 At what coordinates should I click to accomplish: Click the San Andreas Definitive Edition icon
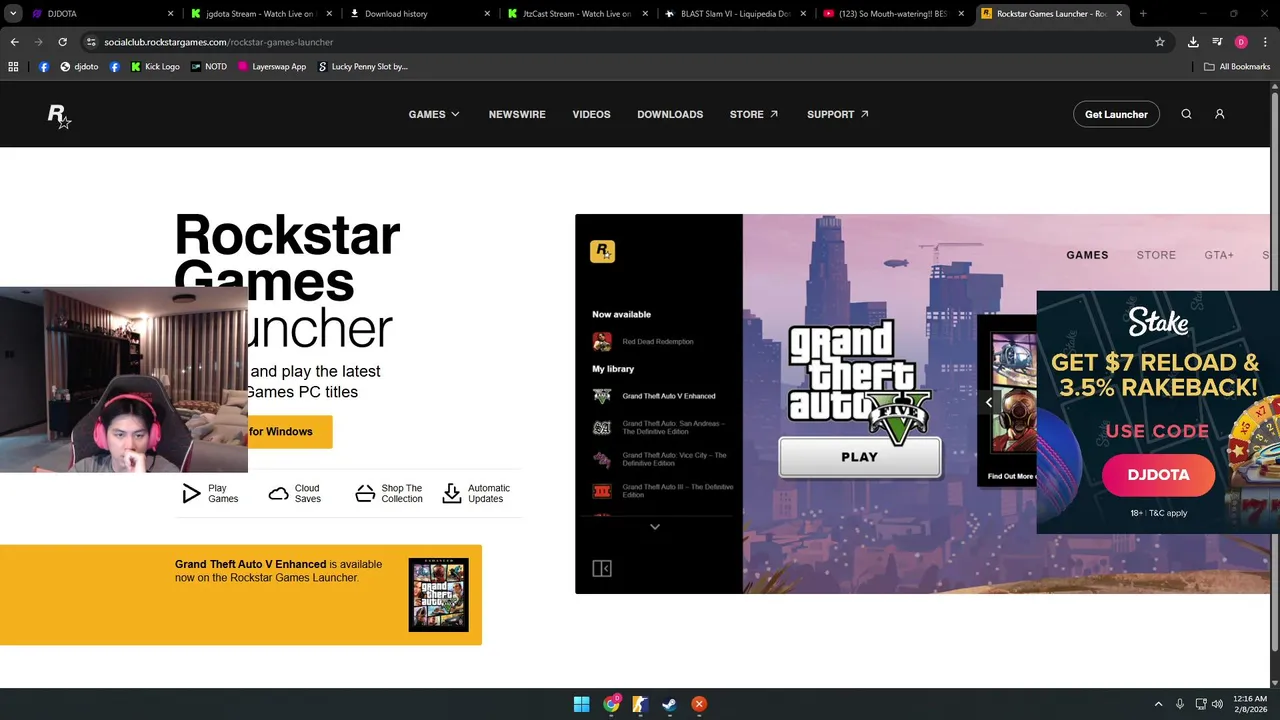click(602, 428)
